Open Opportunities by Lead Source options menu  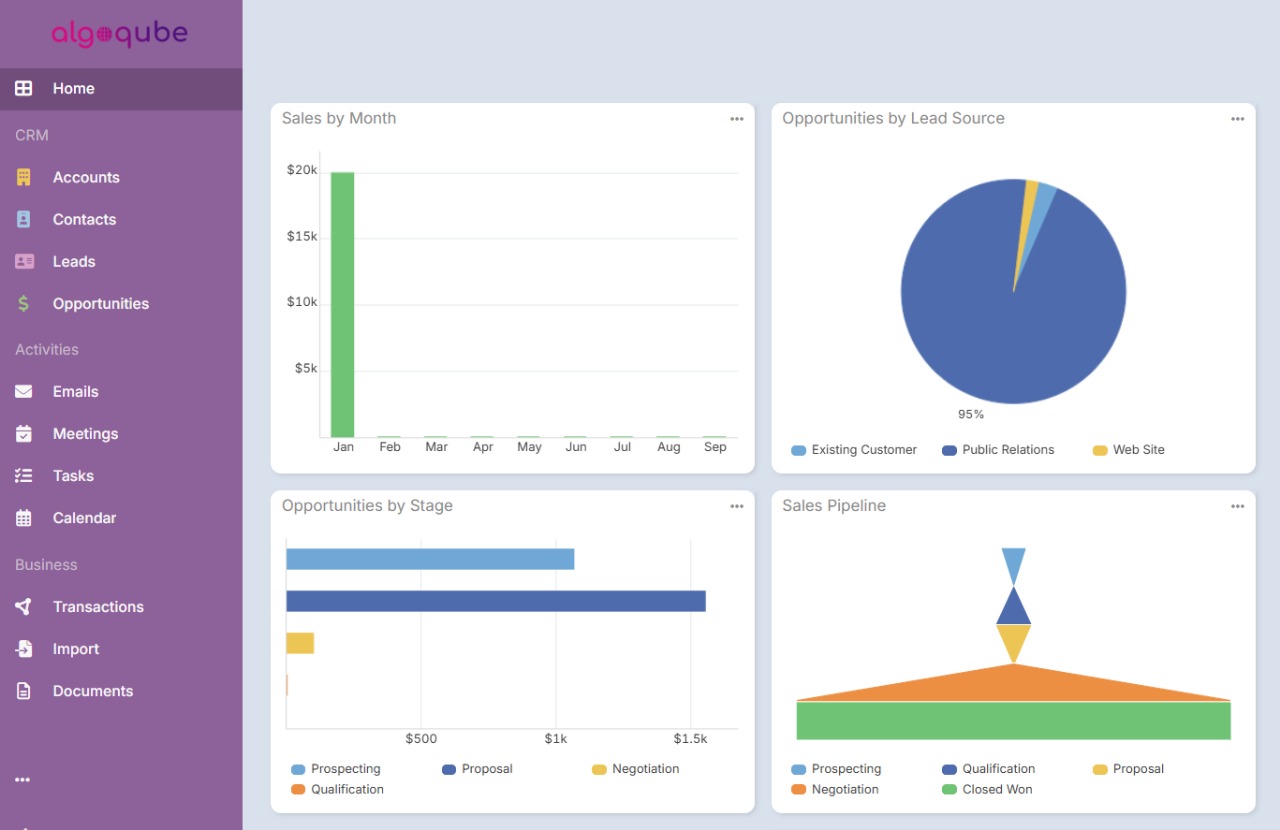1237,119
